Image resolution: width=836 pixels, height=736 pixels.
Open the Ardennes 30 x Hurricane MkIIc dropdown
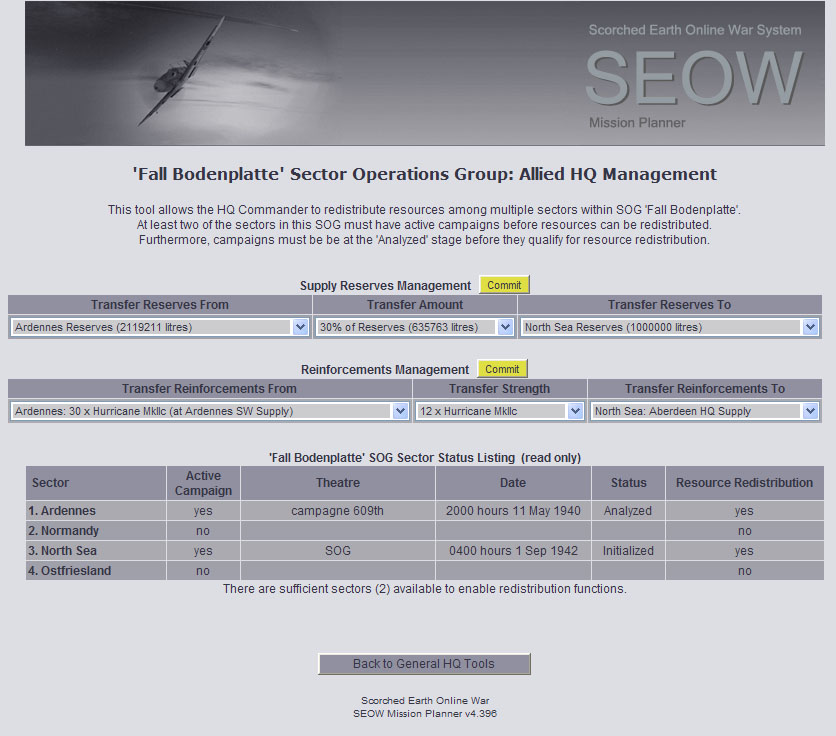click(x=210, y=411)
